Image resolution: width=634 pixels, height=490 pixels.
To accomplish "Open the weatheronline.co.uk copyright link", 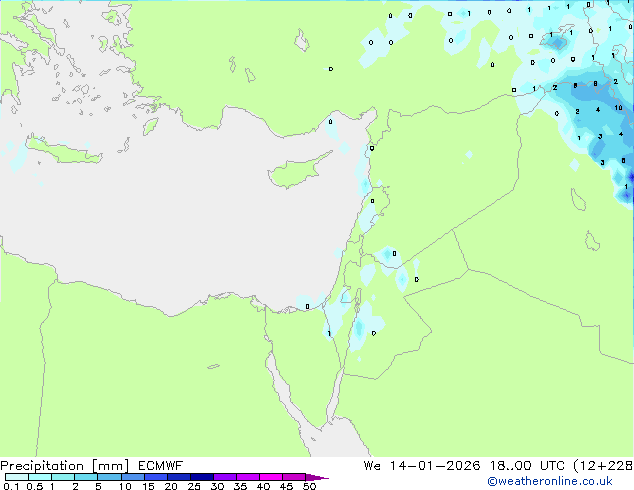I will (x=549, y=481).
